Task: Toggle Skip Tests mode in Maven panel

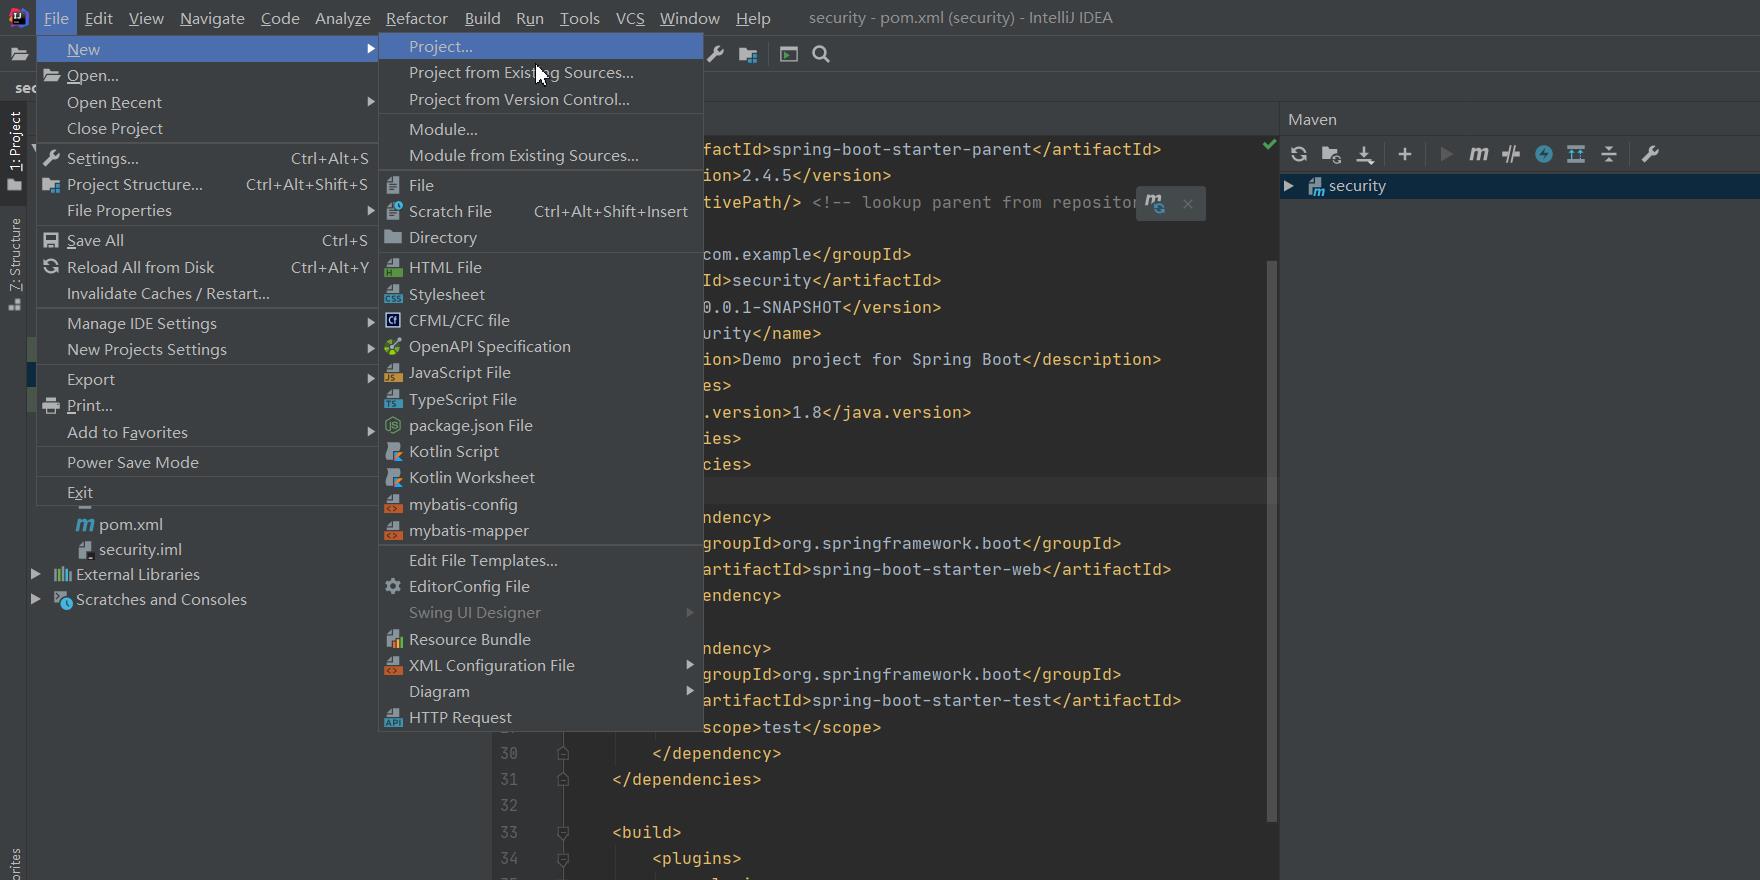Action: coord(1511,154)
